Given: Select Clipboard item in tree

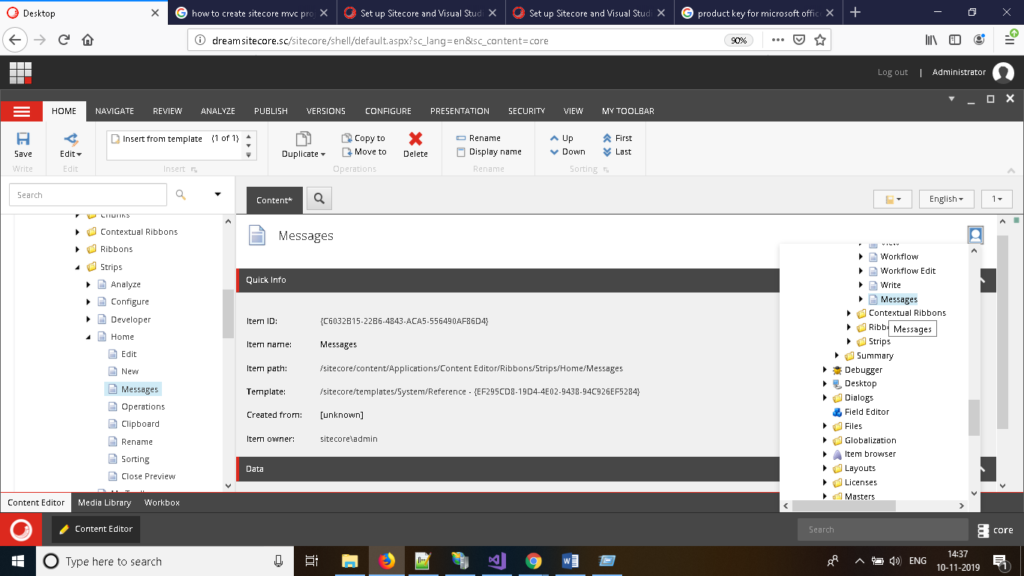Looking at the screenshot, I should click(x=140, y=424).
